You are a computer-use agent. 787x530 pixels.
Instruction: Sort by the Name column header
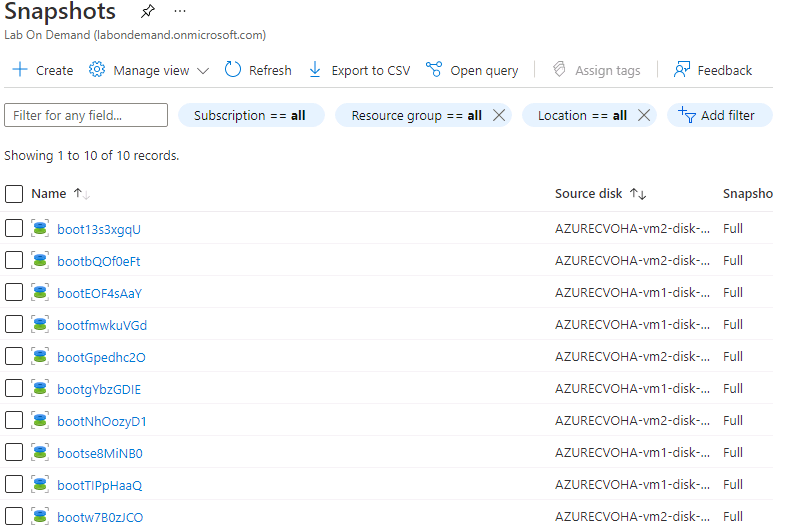[49, 194]
